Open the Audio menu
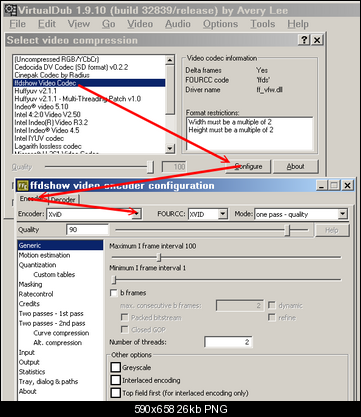The image size is (361, 417). [178, 24]
